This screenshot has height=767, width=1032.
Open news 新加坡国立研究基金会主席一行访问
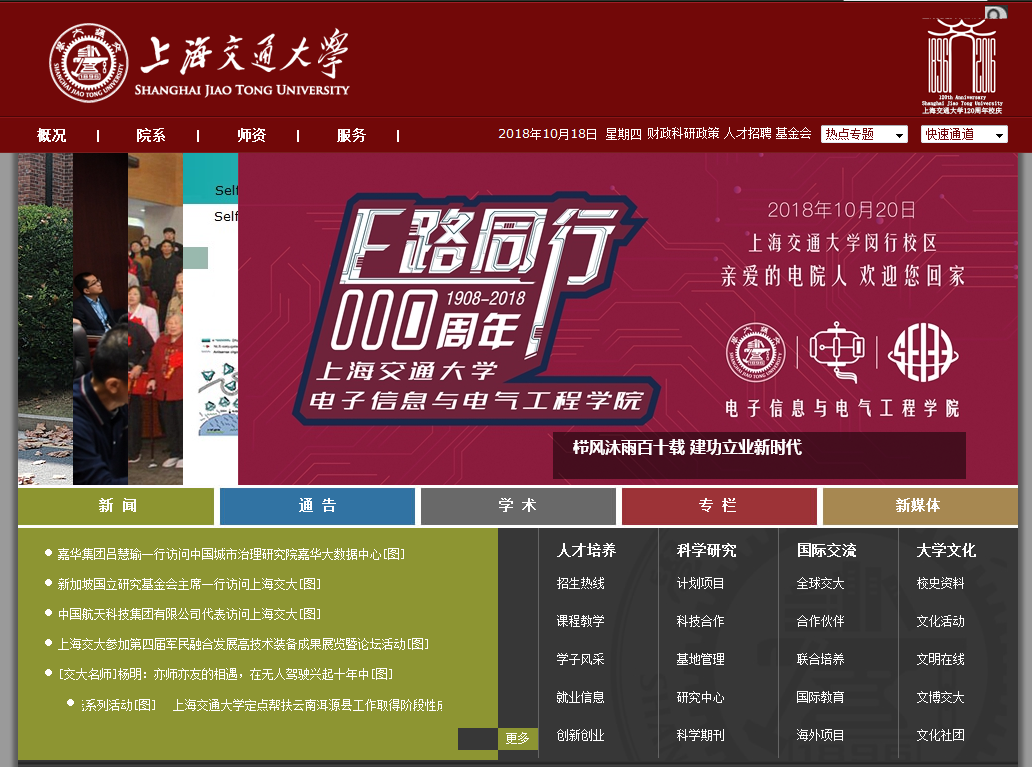189,584
